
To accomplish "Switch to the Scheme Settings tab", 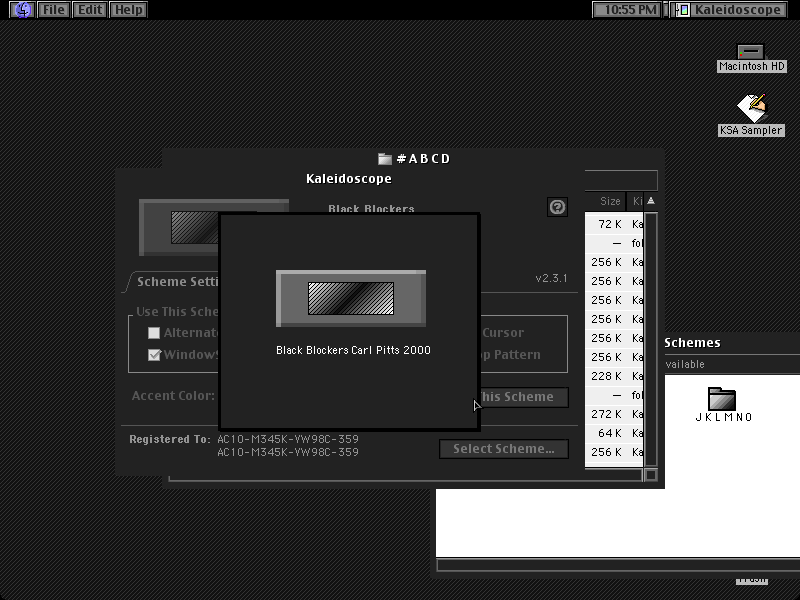I will [177, 282].
